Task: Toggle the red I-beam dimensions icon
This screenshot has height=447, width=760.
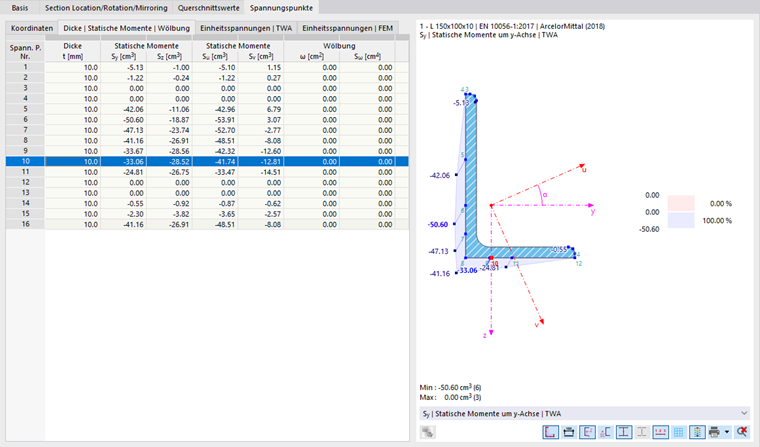Action: 624,431
